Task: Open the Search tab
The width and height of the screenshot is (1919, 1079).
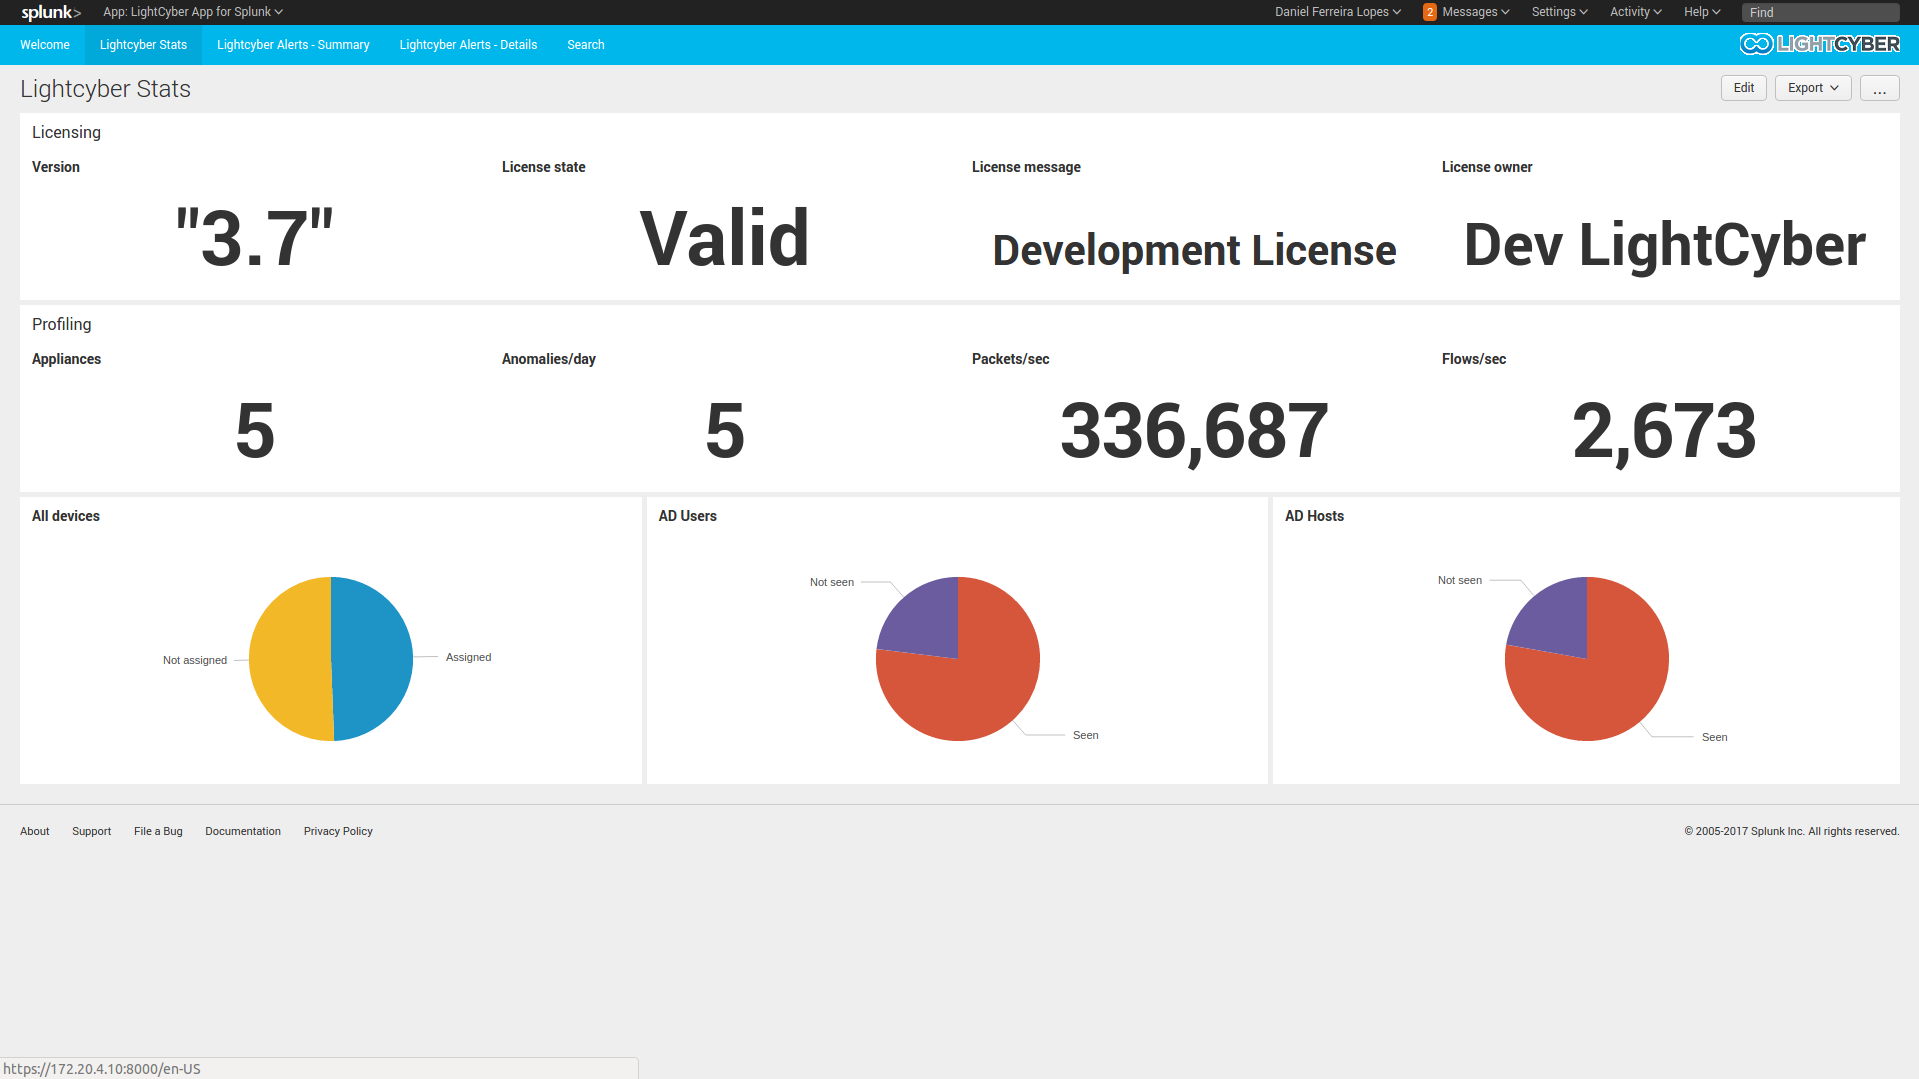Action: 585,45
